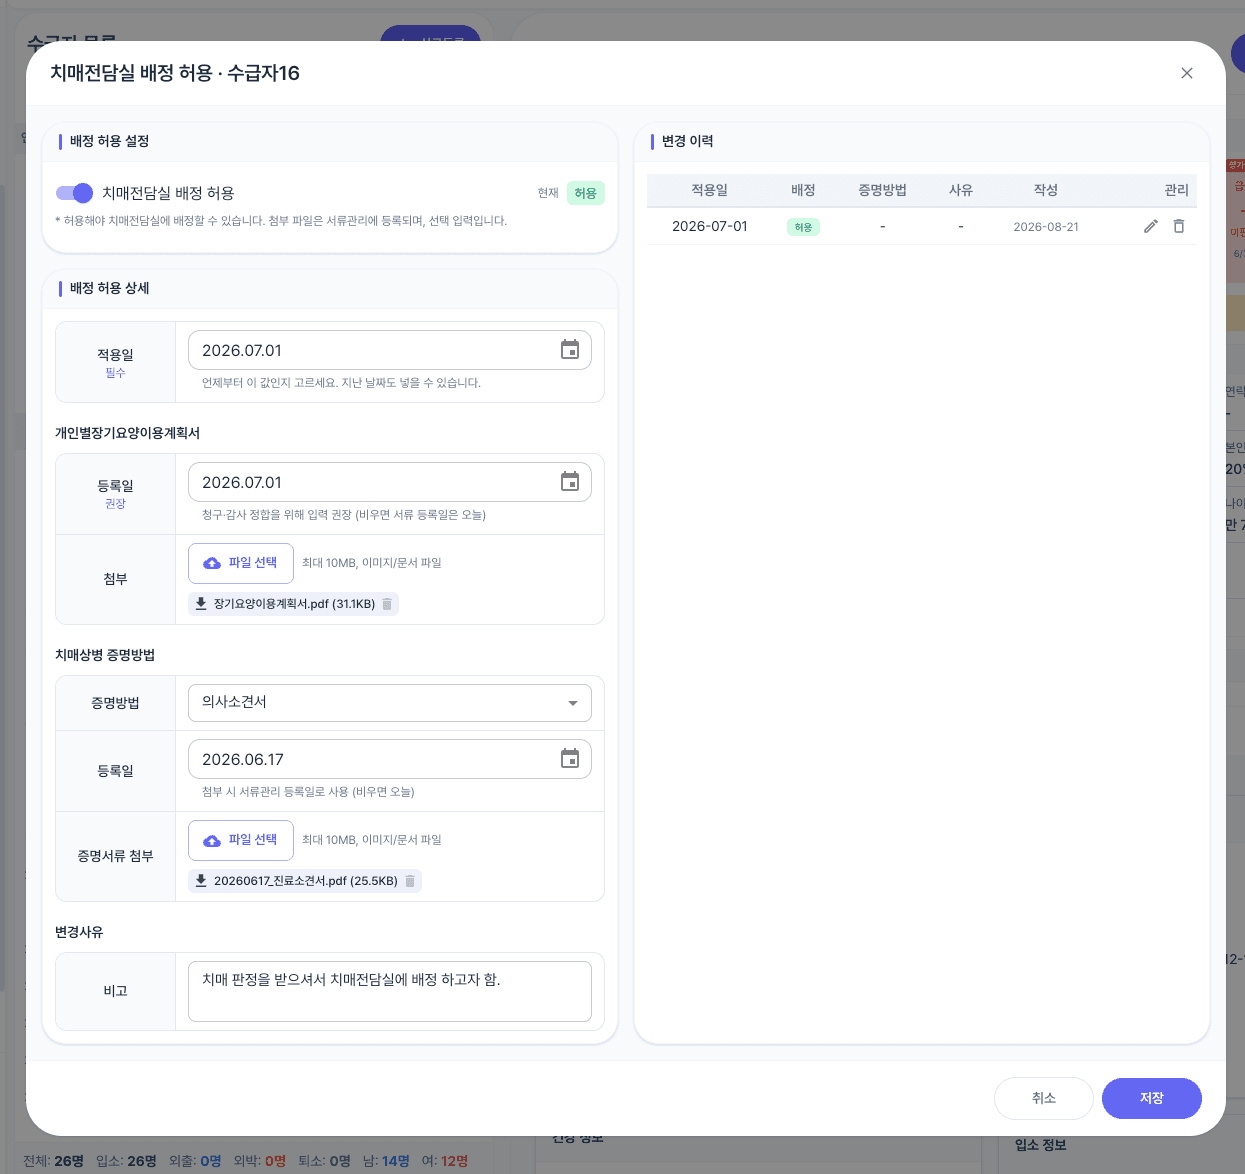Click the 현재 허용 status badge

click(586, 193)
